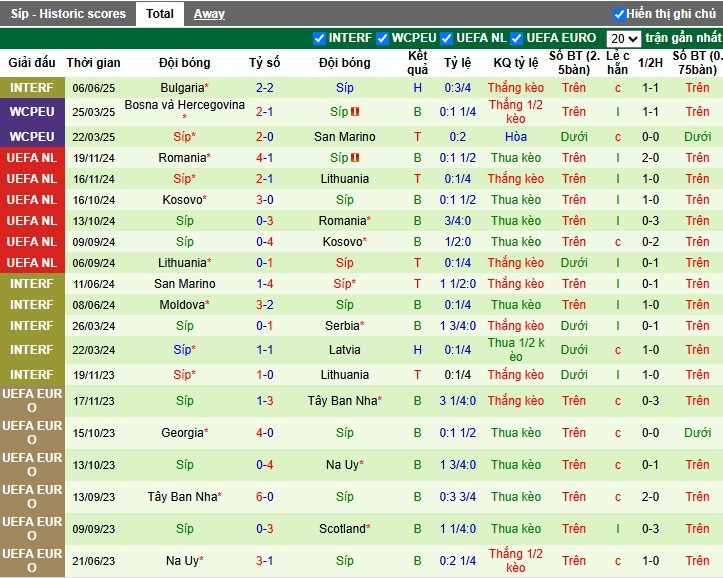Click the Moldova team name
The image size is (723, 578).
tap(182, 304)
